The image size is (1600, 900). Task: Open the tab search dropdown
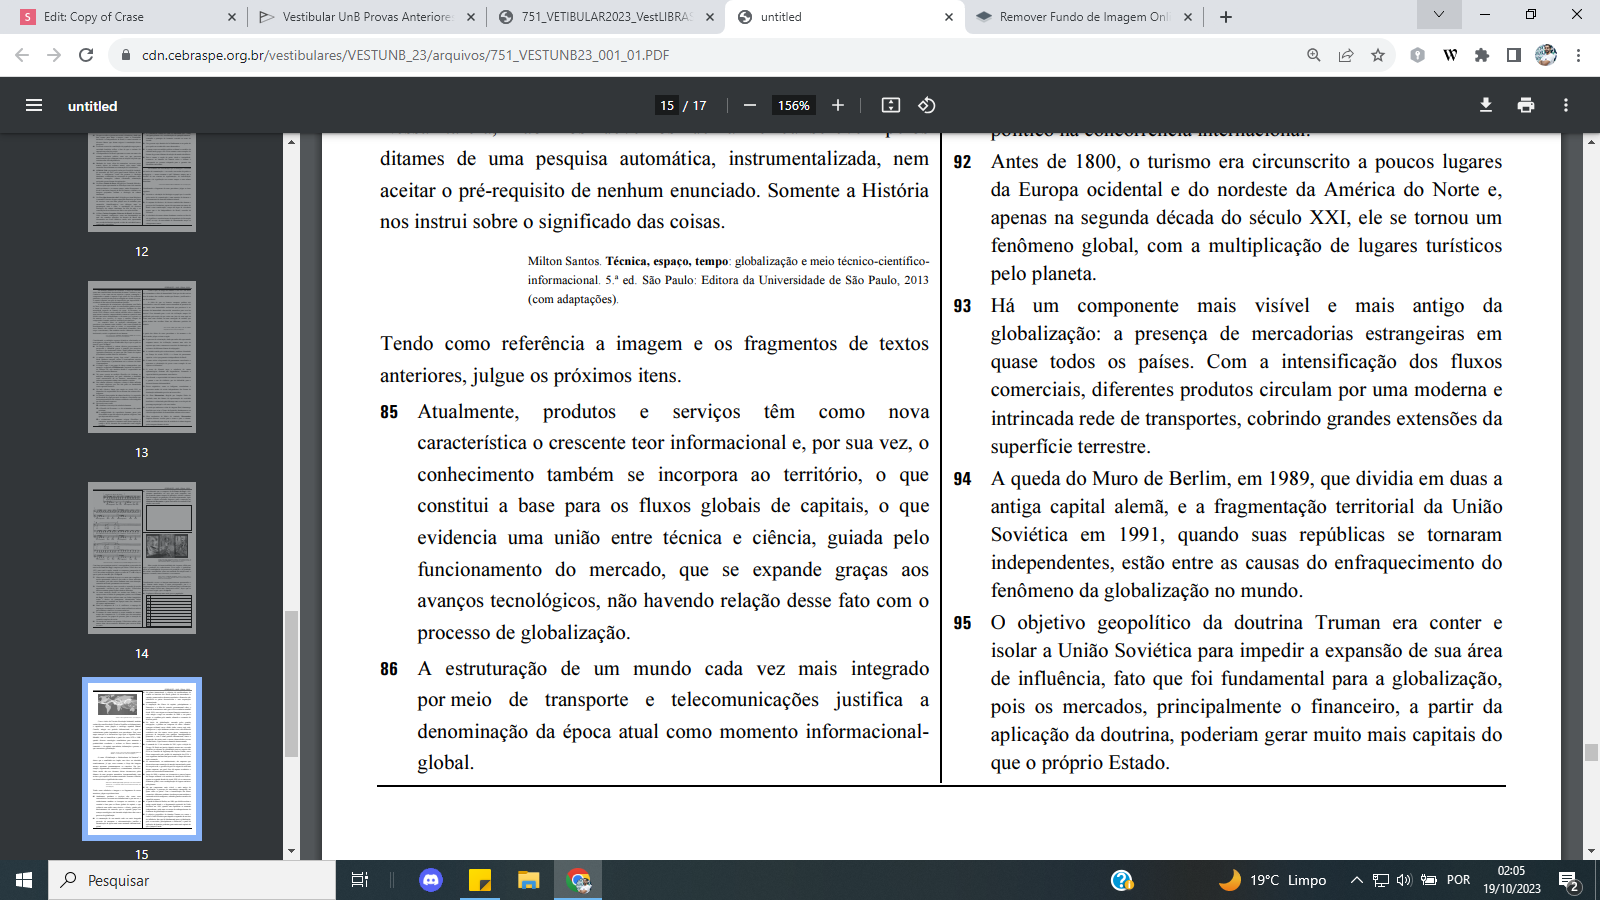click(x=1439, y=14)
